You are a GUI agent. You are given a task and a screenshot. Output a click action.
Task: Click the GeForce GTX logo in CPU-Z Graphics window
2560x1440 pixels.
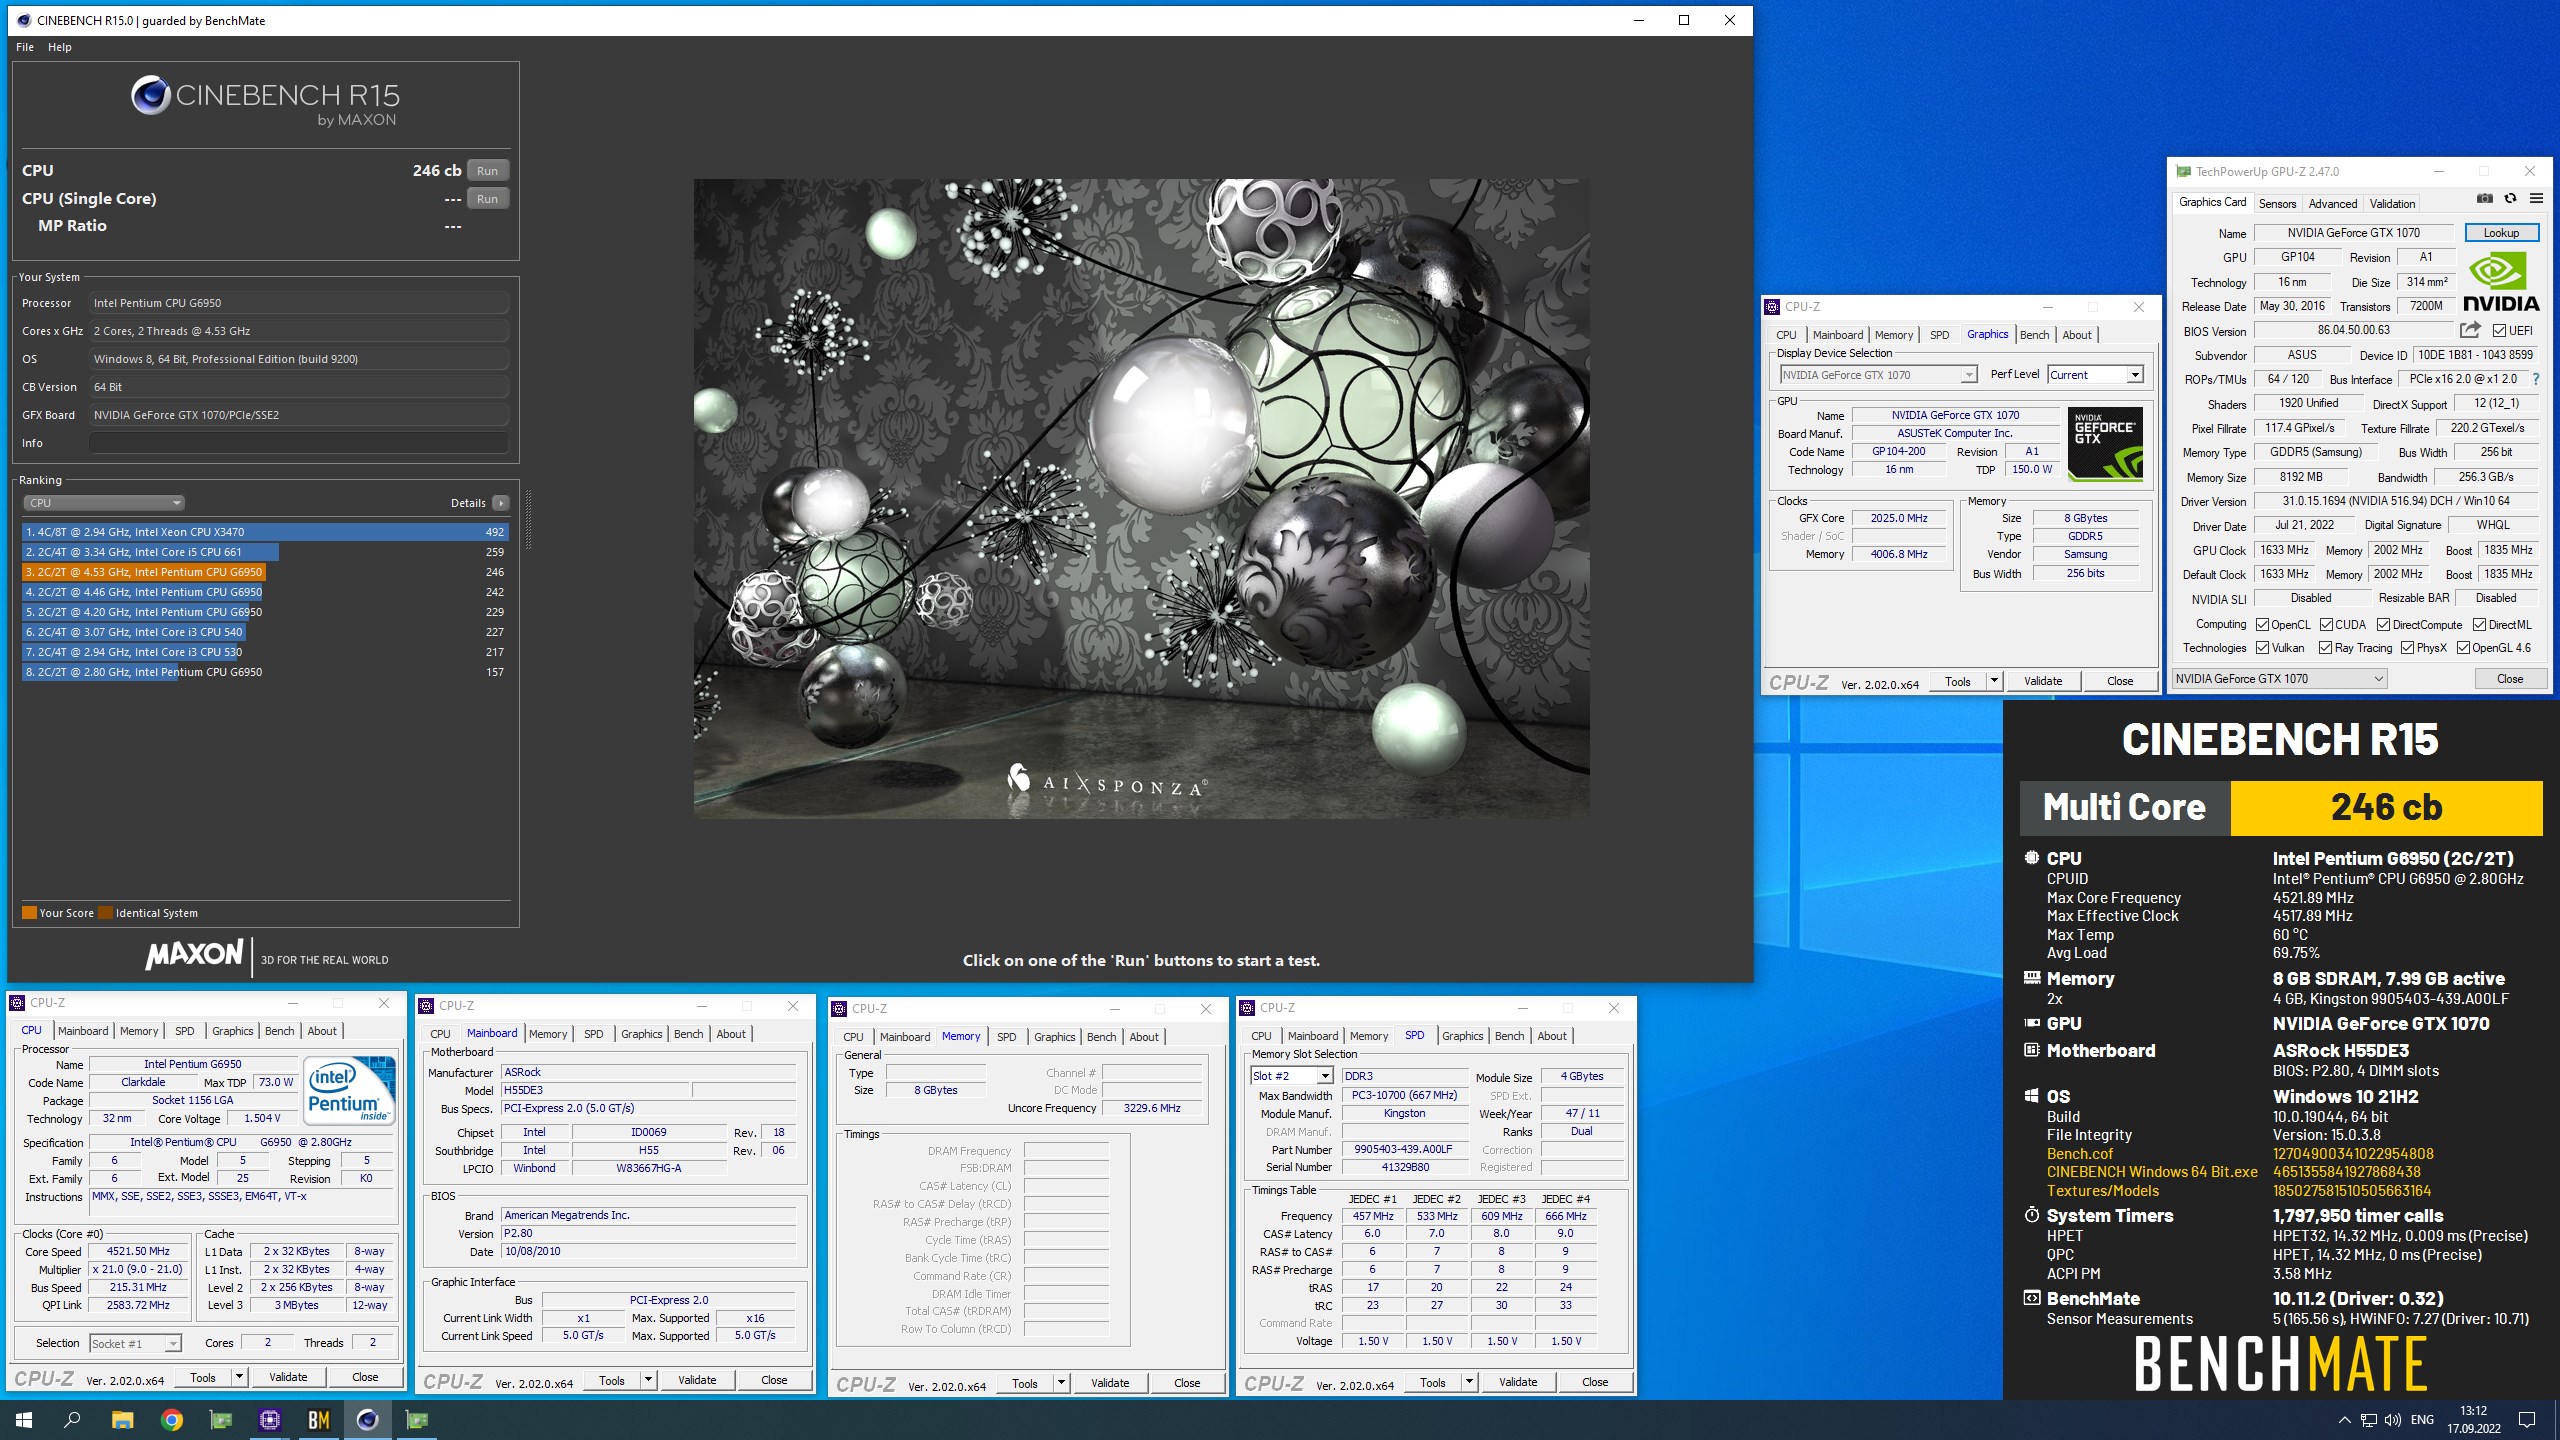(x=2105, y=443)
